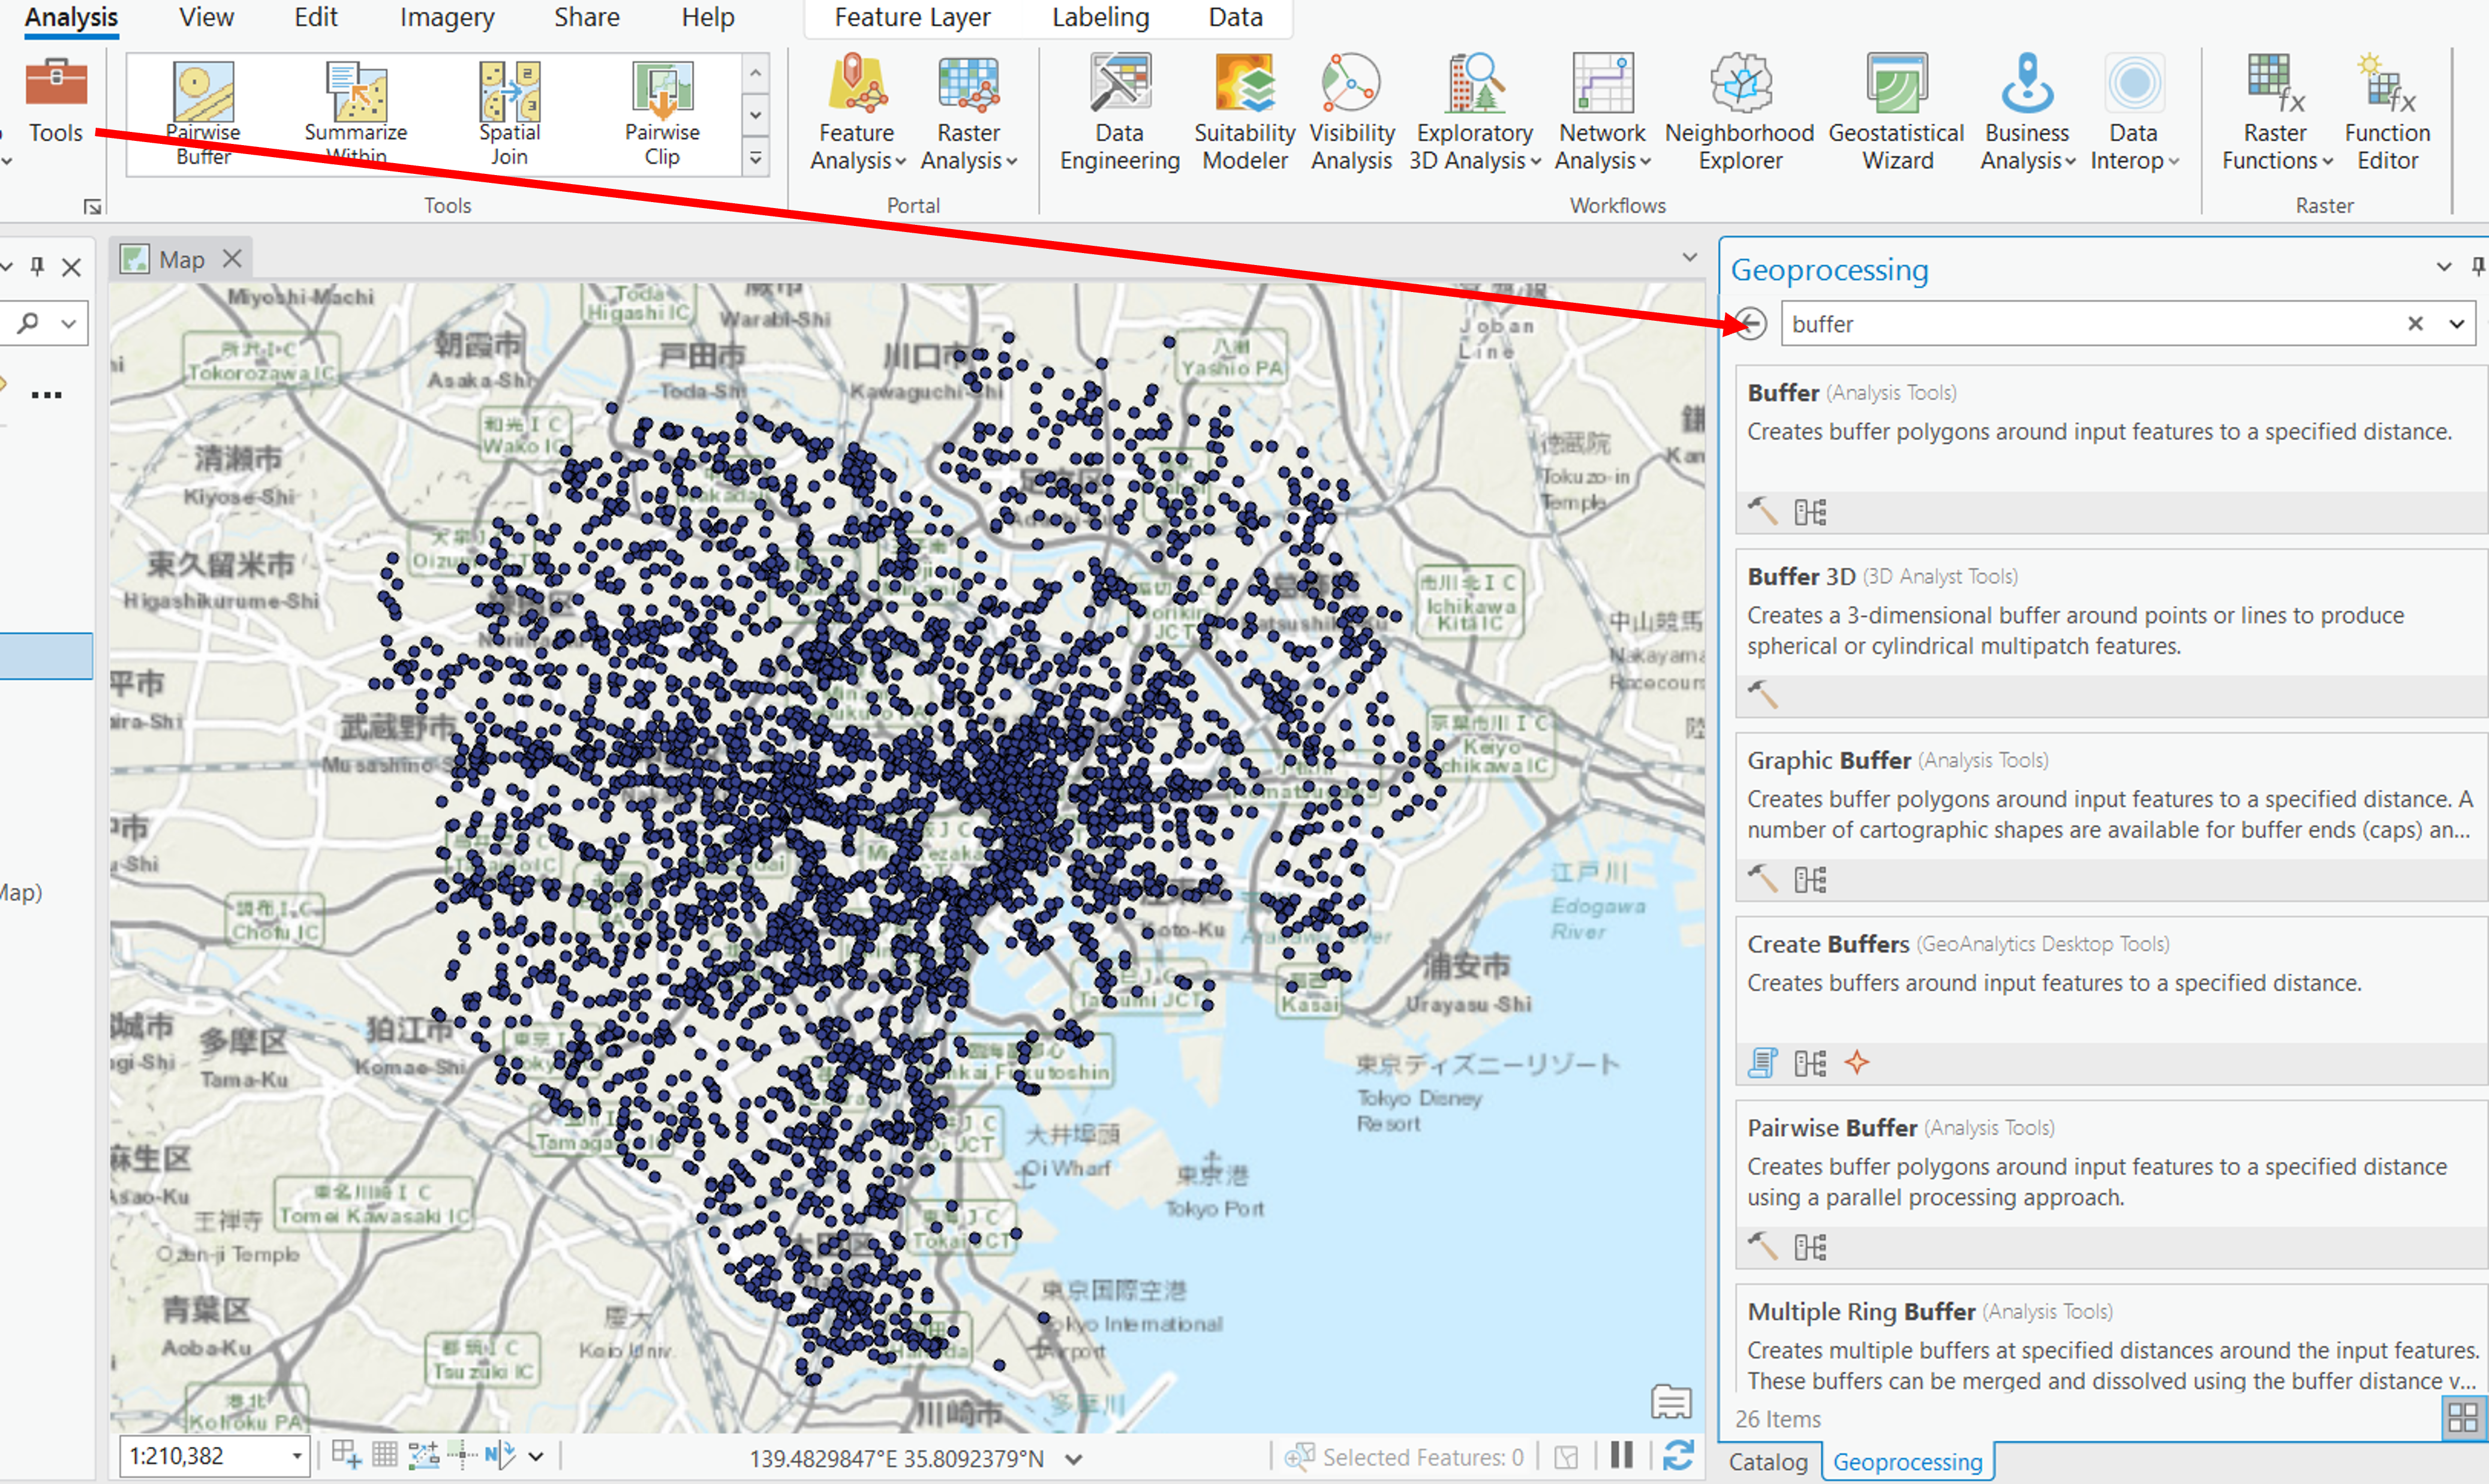Image resolution: width=2489 pixels, height=1484 pixels.
Task: Toggle the tile view button in Geoprocessing
Action: (x=2462, y=1417)
